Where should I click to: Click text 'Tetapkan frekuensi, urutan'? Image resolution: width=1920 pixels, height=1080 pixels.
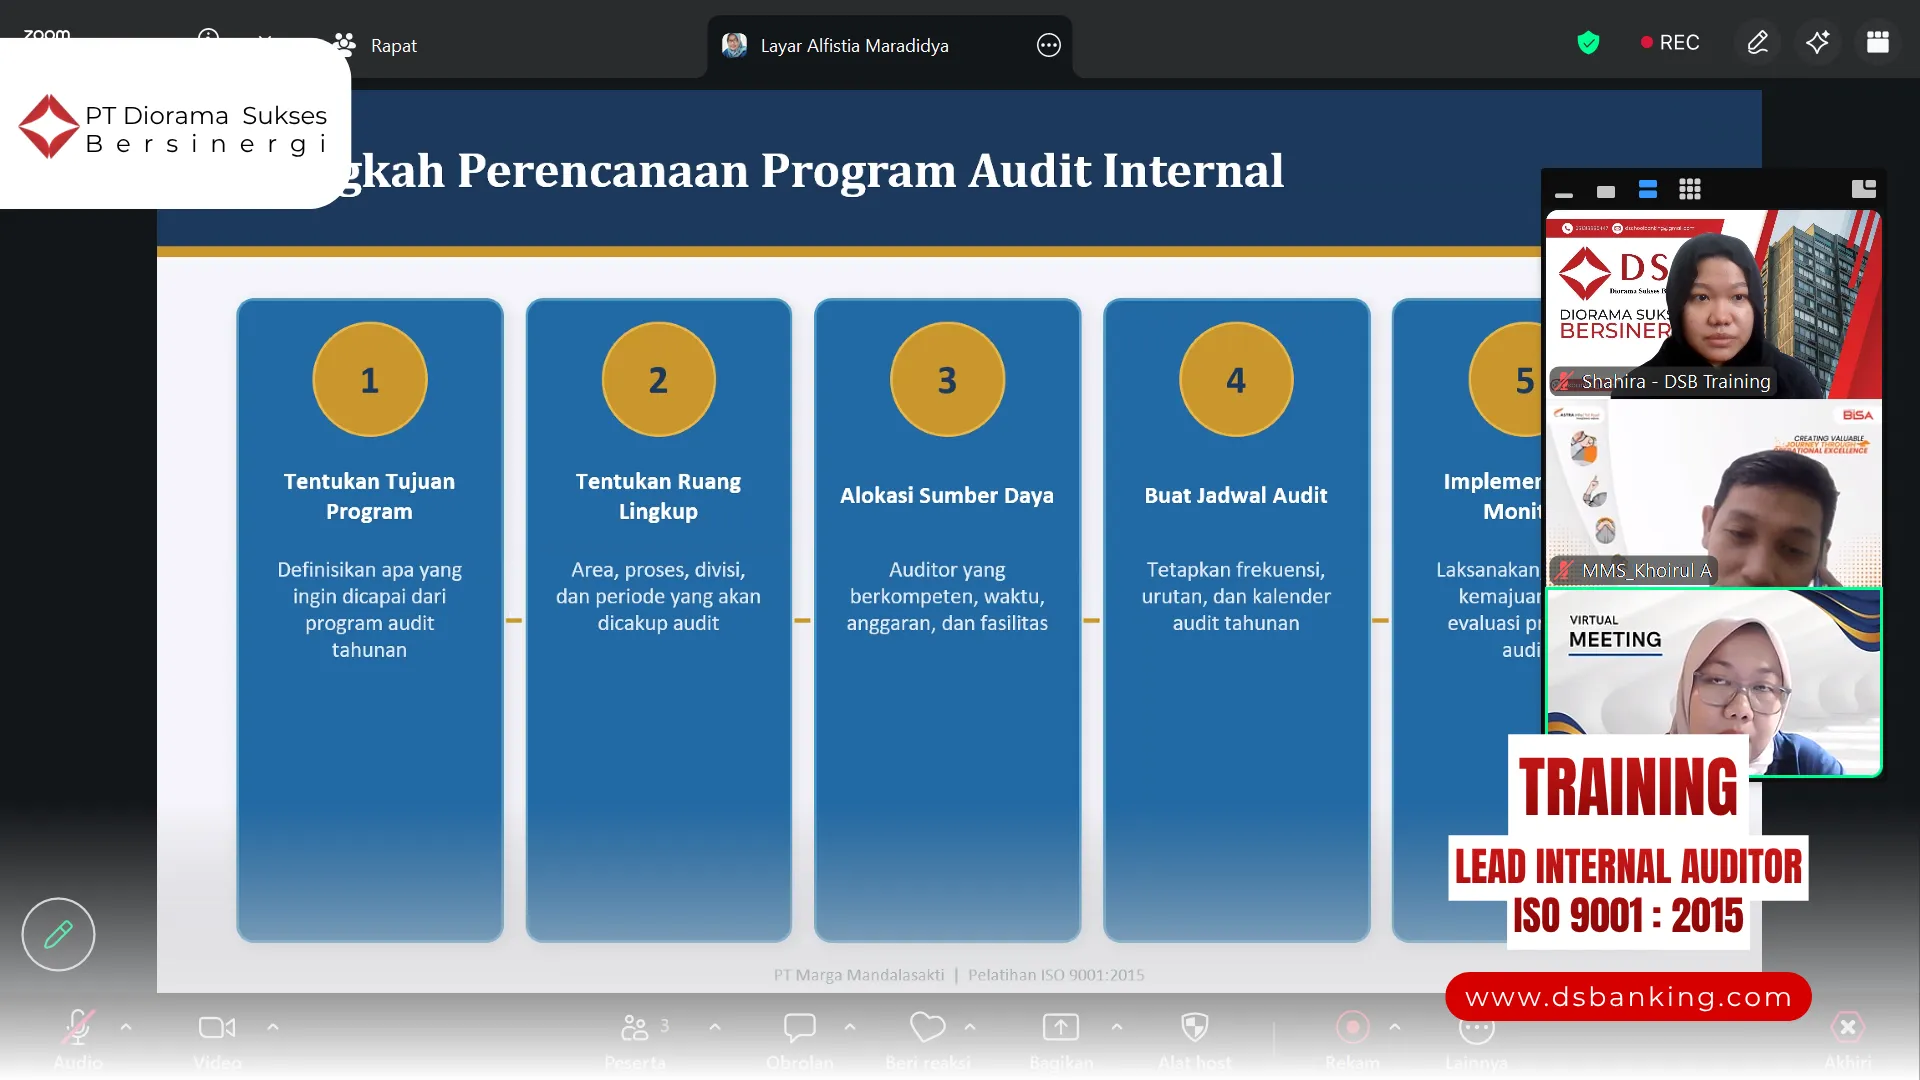(x=1236, y=583)
